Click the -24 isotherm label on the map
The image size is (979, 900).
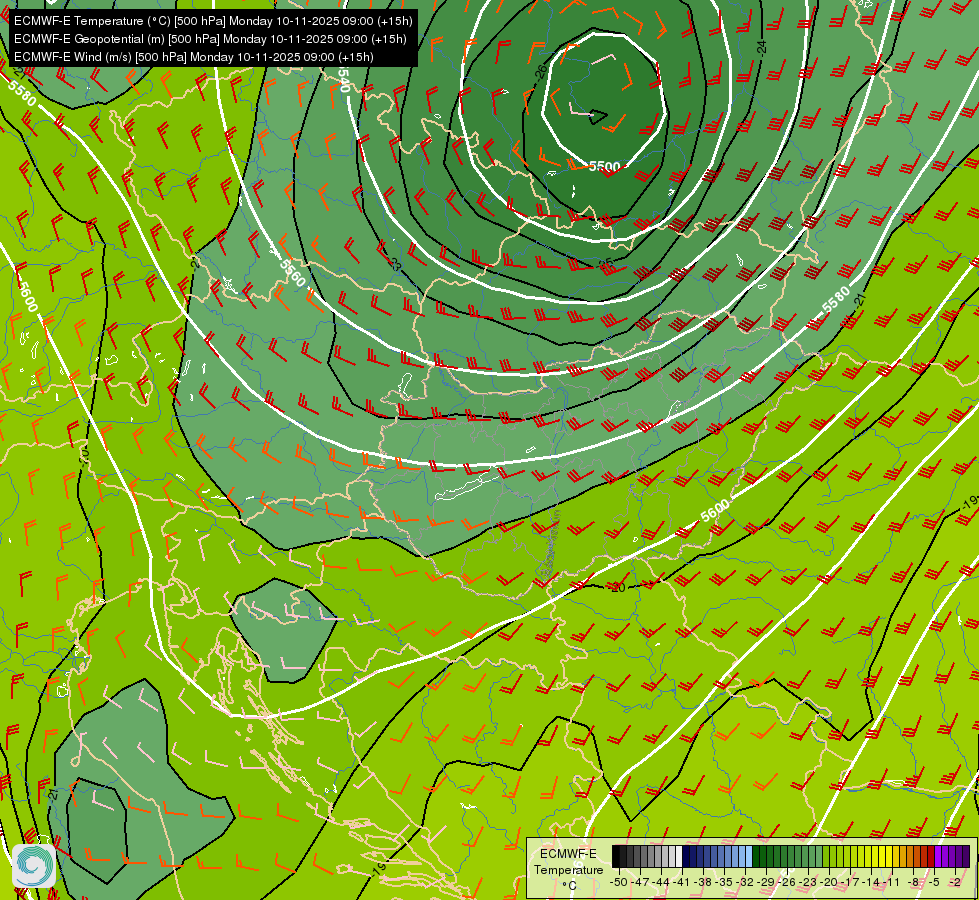(761, 47)
